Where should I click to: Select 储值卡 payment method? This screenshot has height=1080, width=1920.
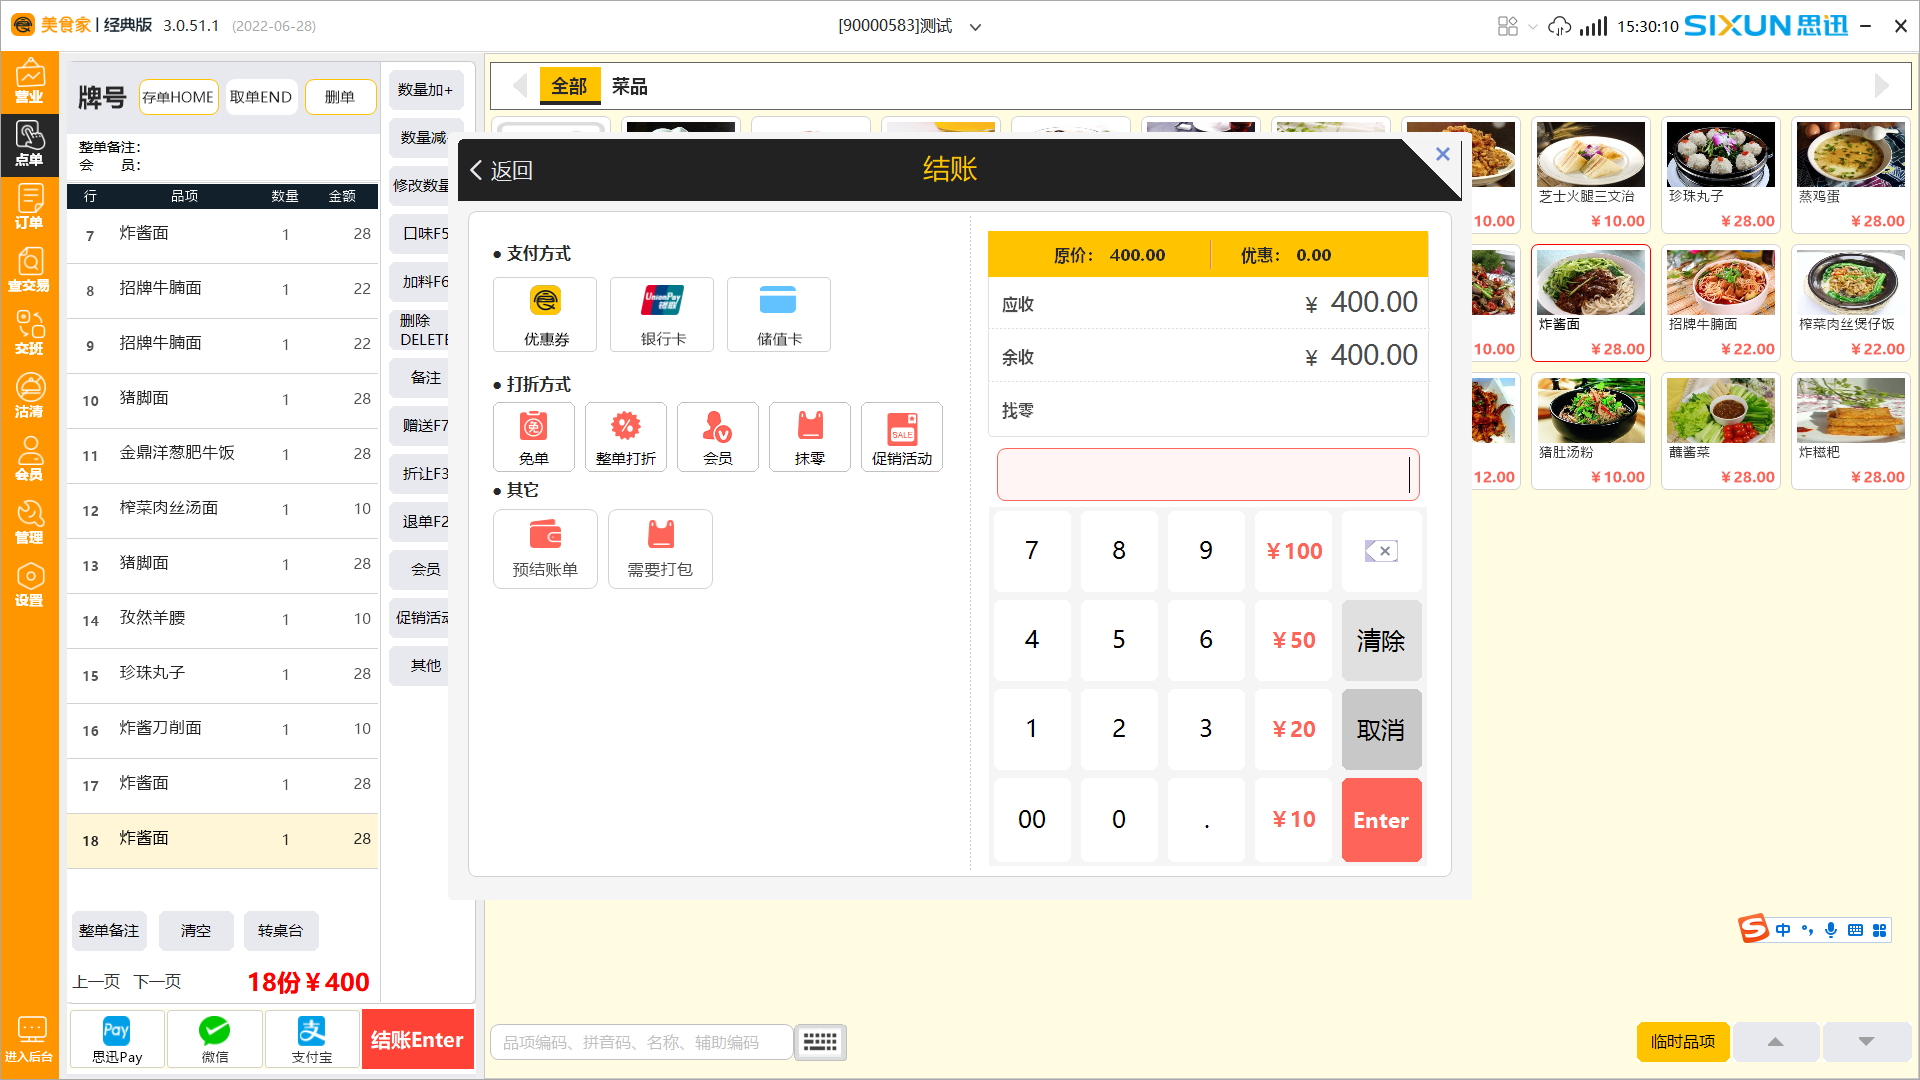click(x=778, y=314)
